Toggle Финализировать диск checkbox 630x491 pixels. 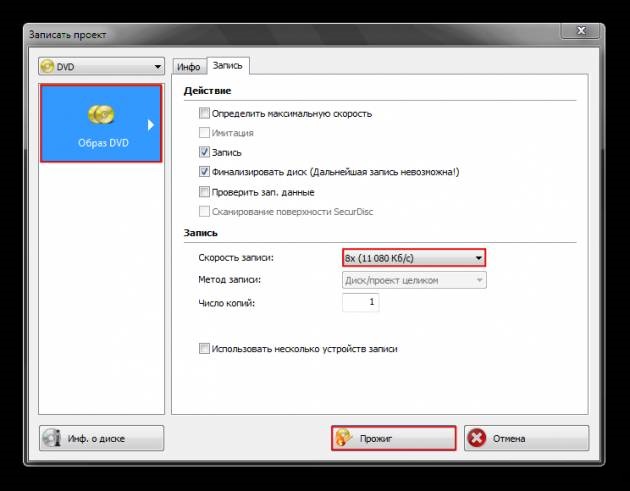(205, 172)
